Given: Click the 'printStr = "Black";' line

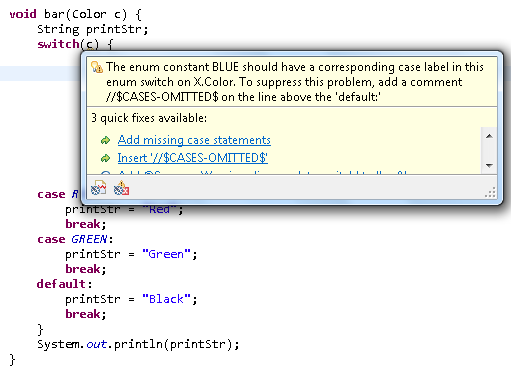Looking at the screenshot, I should (x=131, y=299).
